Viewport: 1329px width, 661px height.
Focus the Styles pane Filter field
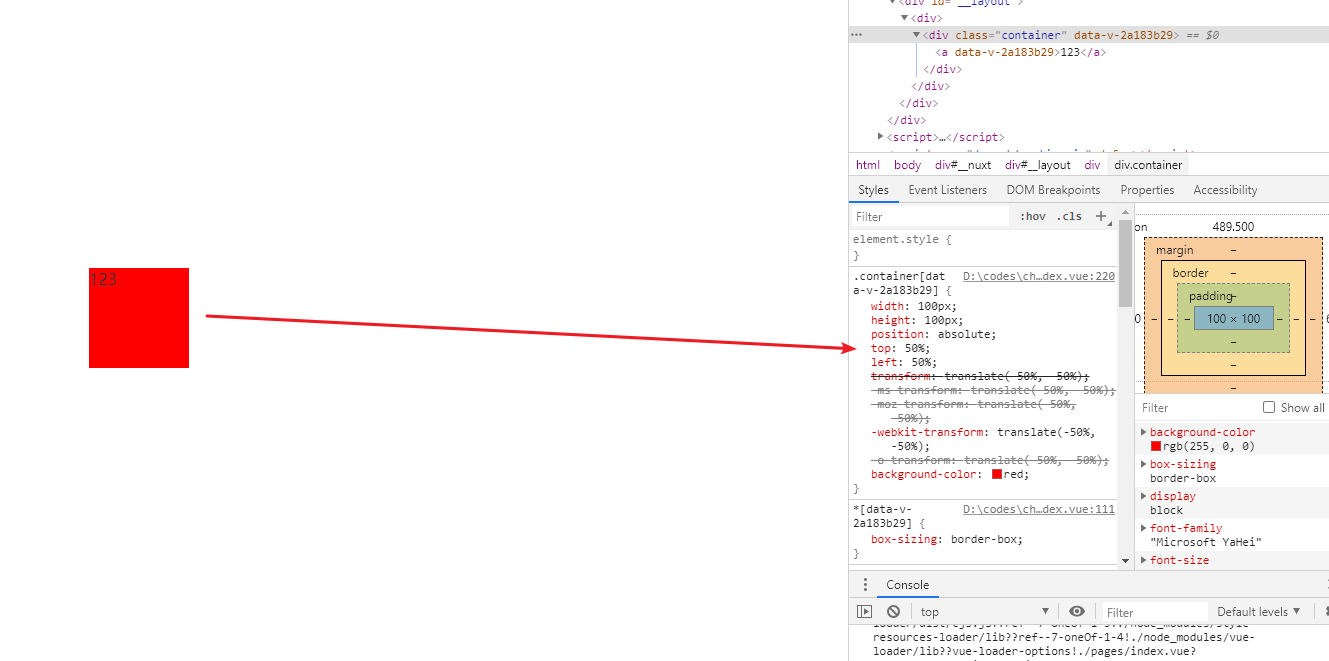[930, 217]
